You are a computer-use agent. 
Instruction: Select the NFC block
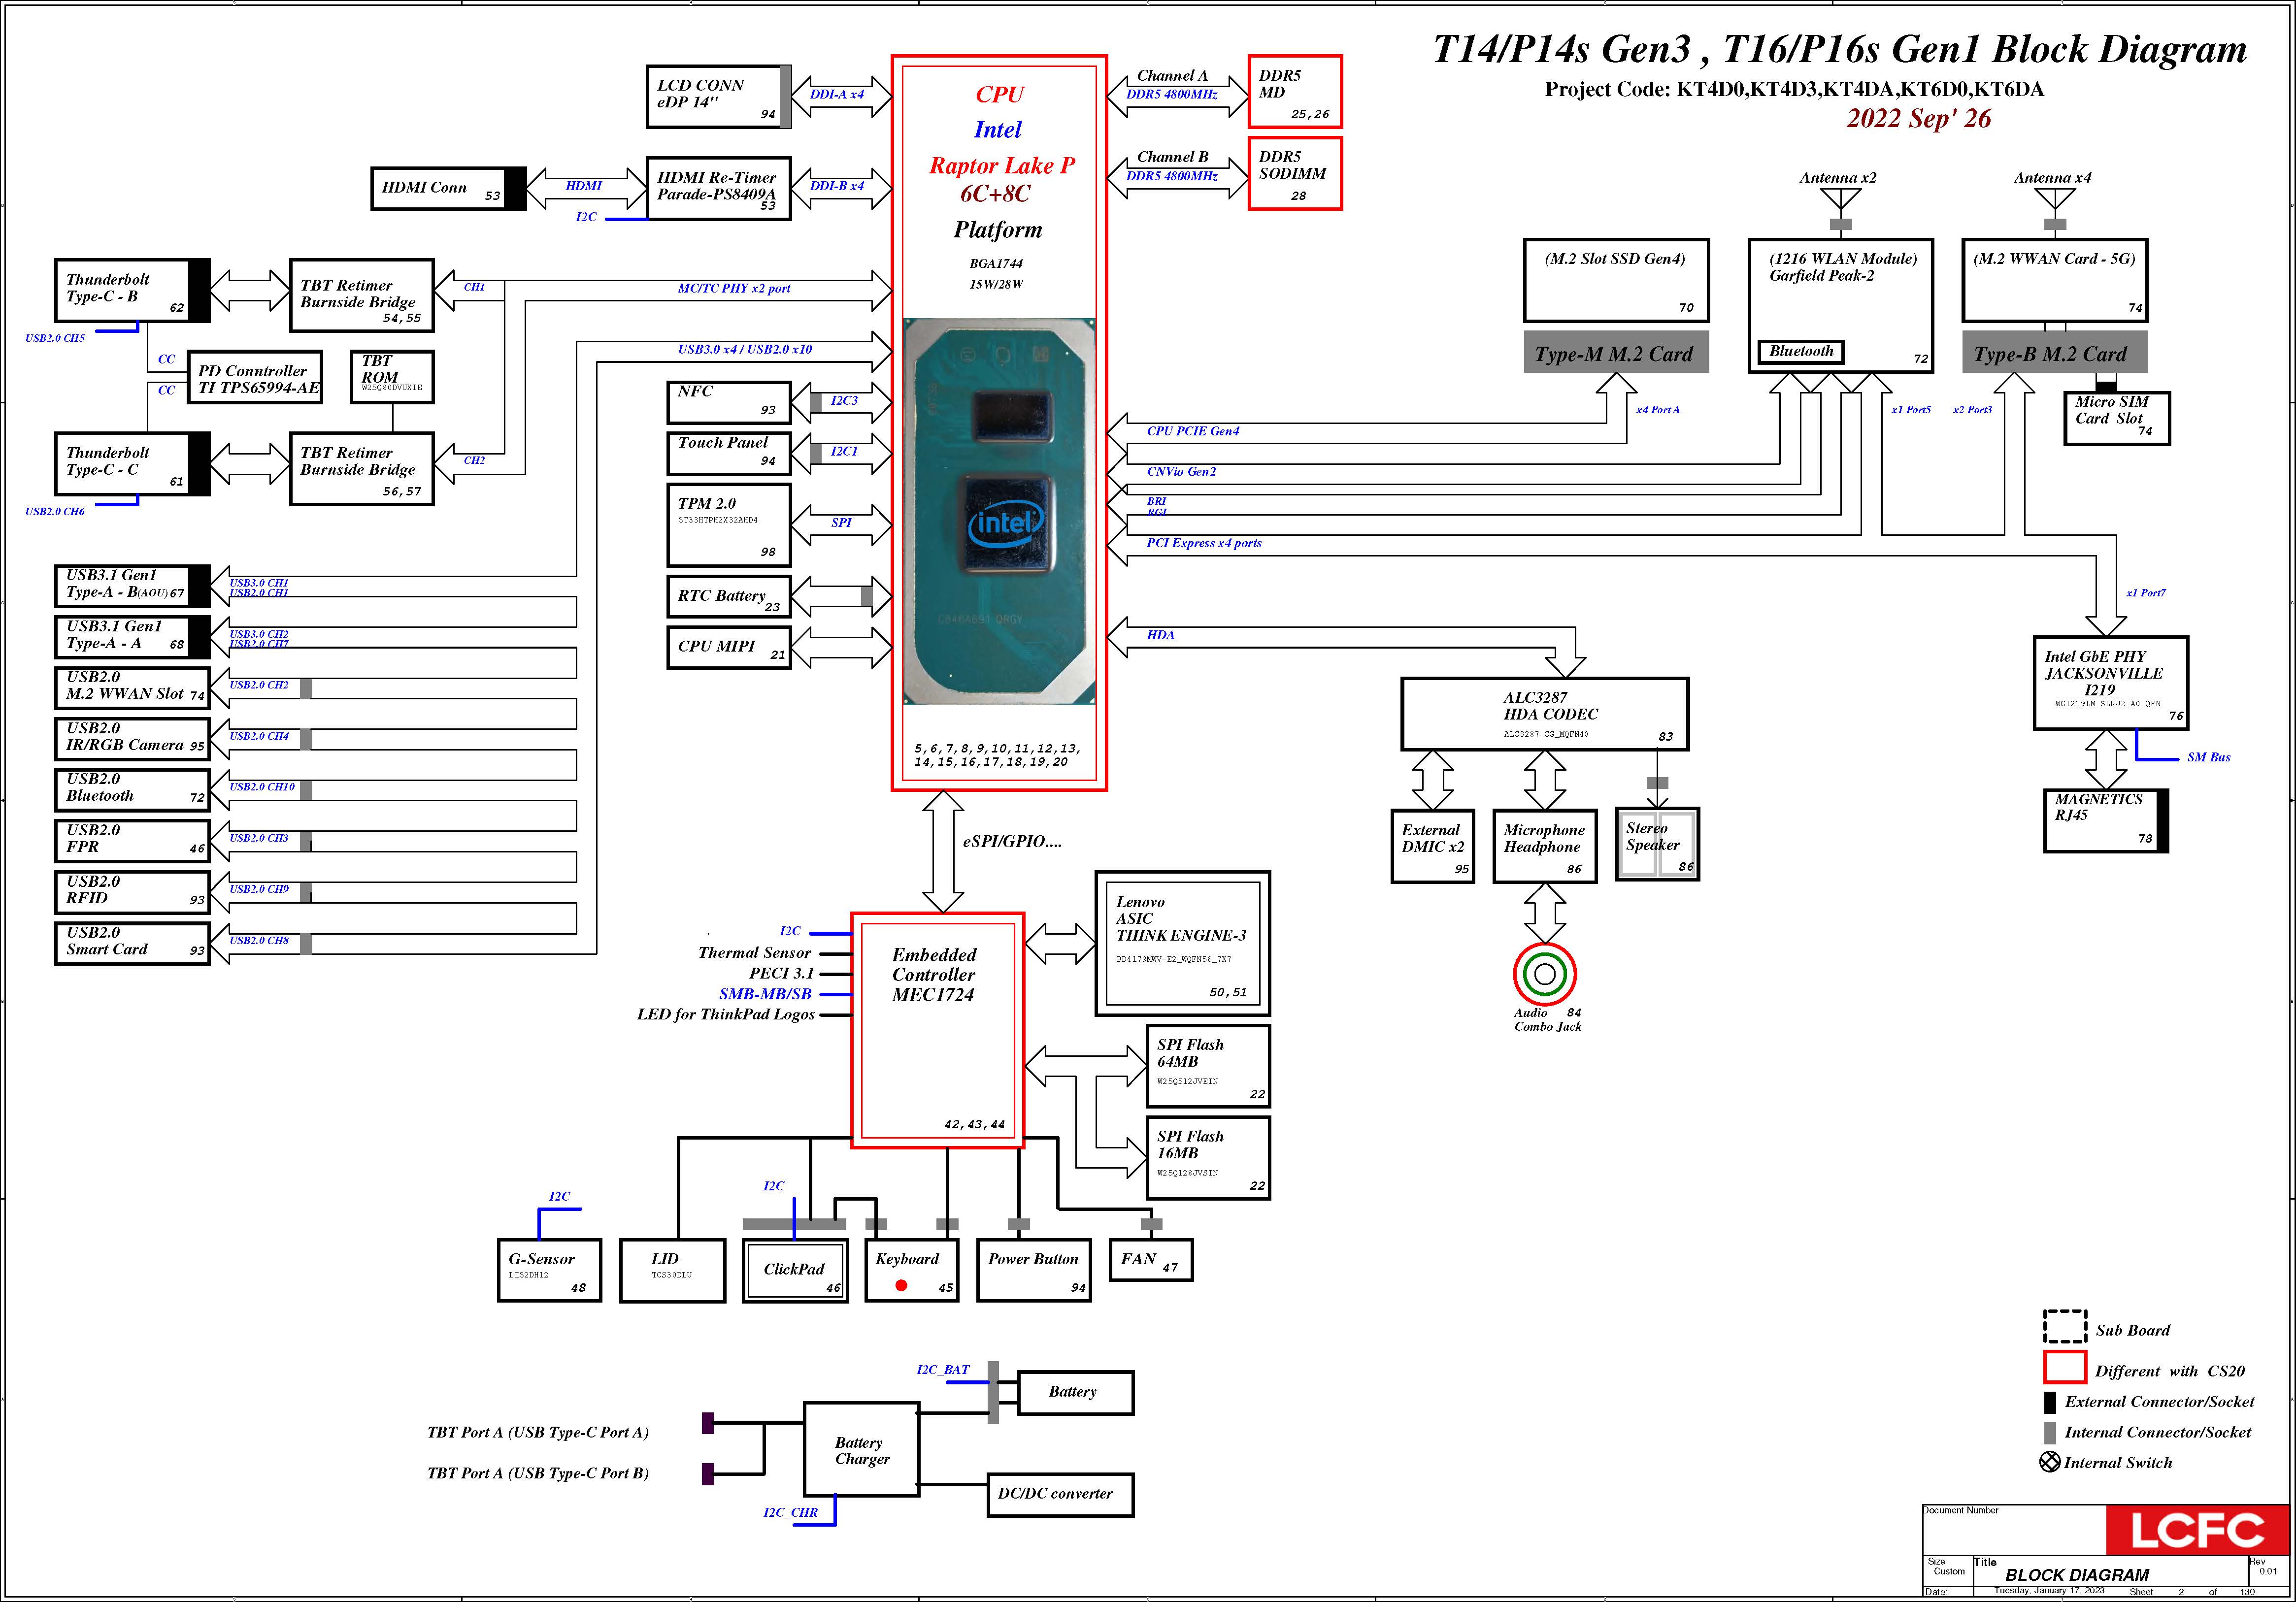click(729, 403)
